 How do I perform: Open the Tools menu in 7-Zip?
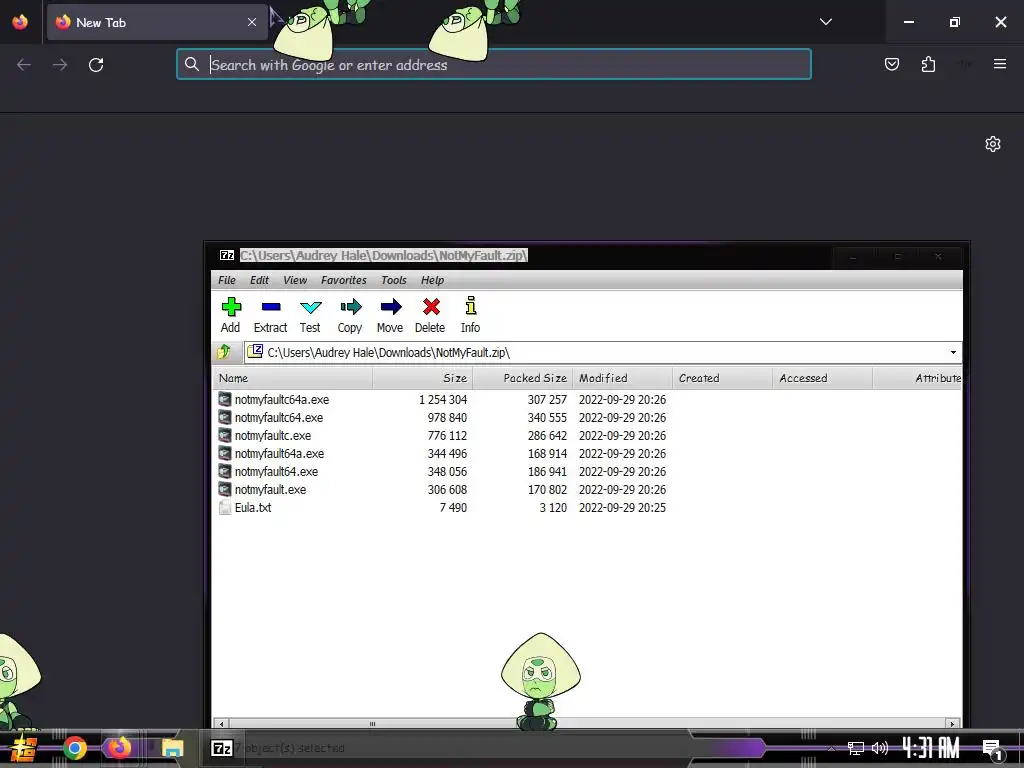click(x=394, y=280)
